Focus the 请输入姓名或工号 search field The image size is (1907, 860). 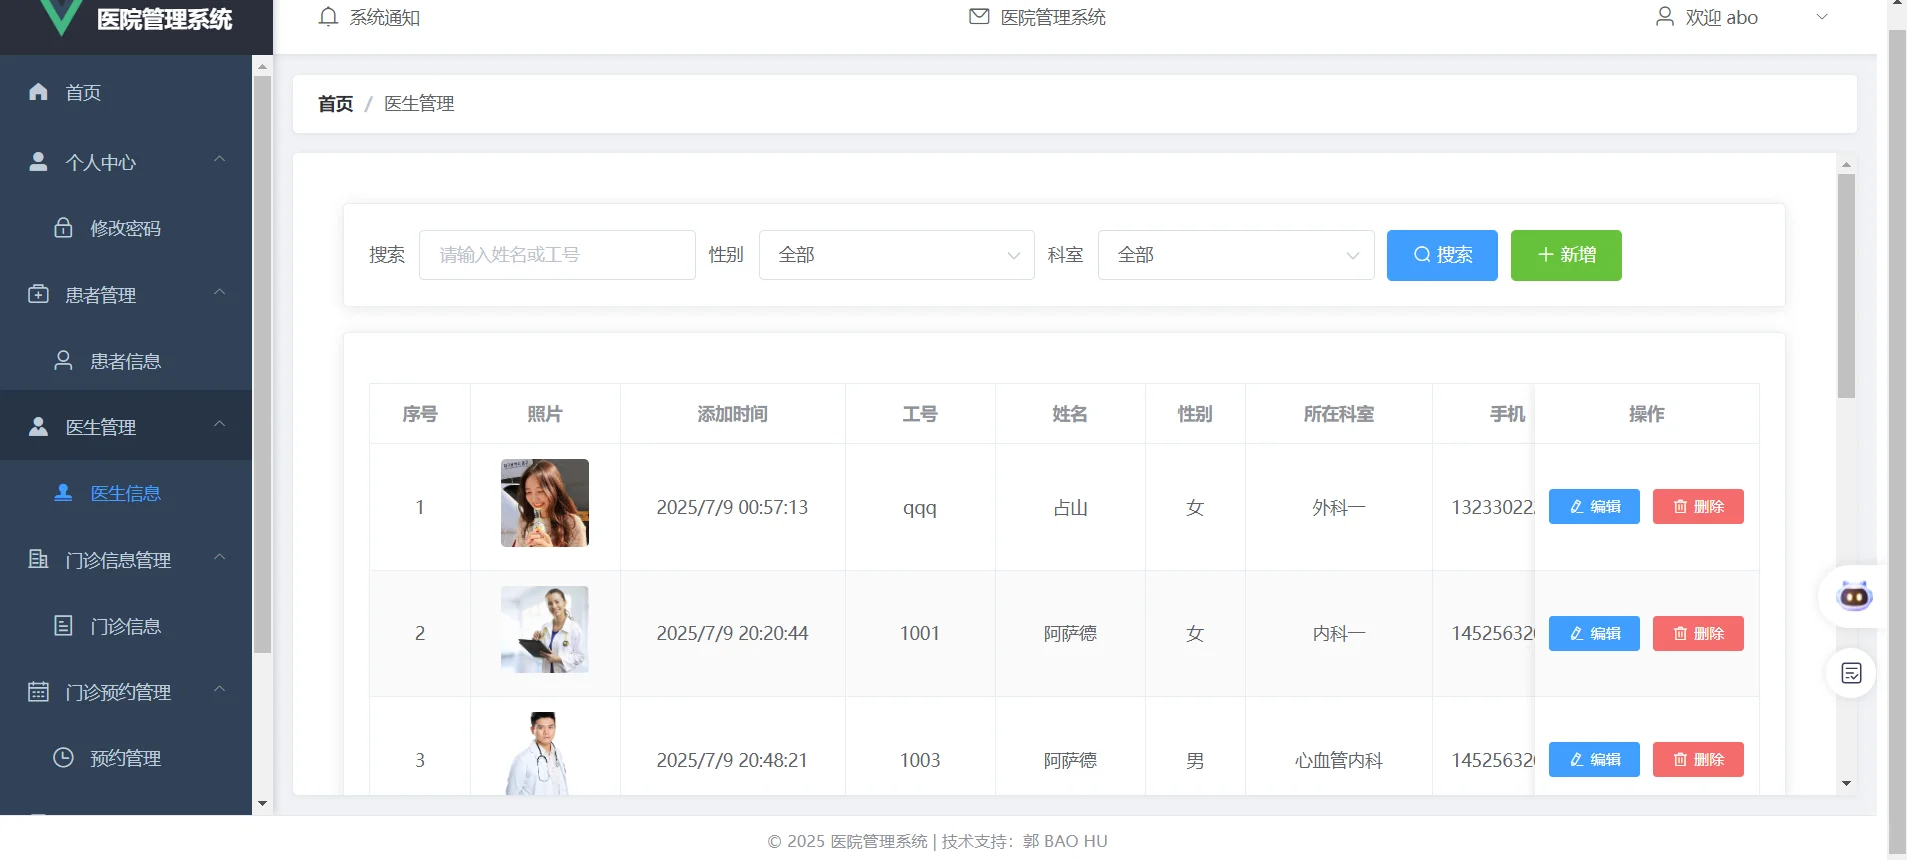click(557, 255)
